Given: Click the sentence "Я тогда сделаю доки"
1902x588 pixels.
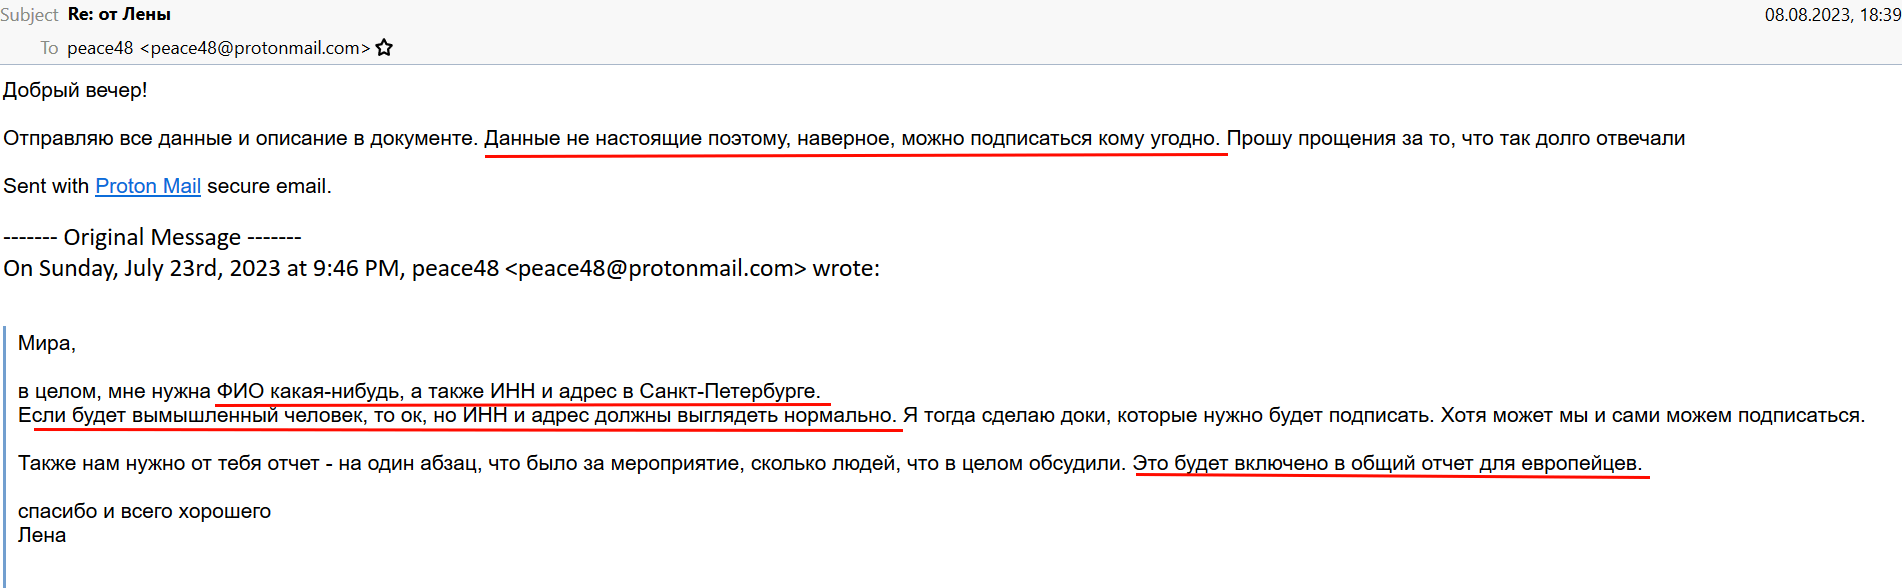Looking at the screenshot, I should tap(1169, 415).
